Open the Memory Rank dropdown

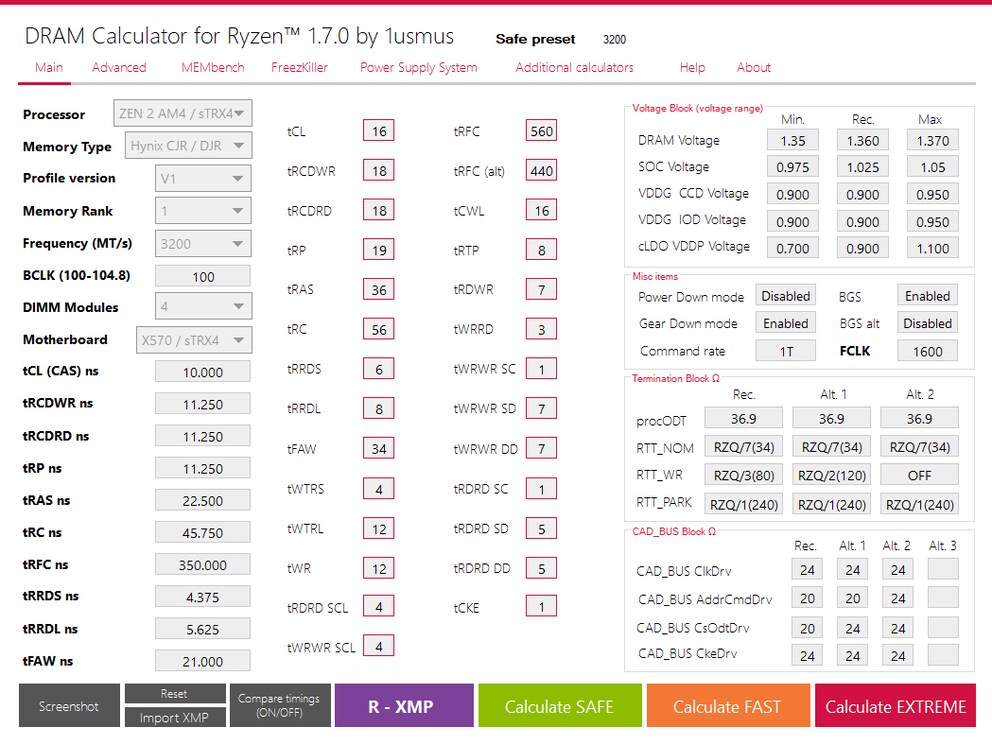tap(202, 211)
